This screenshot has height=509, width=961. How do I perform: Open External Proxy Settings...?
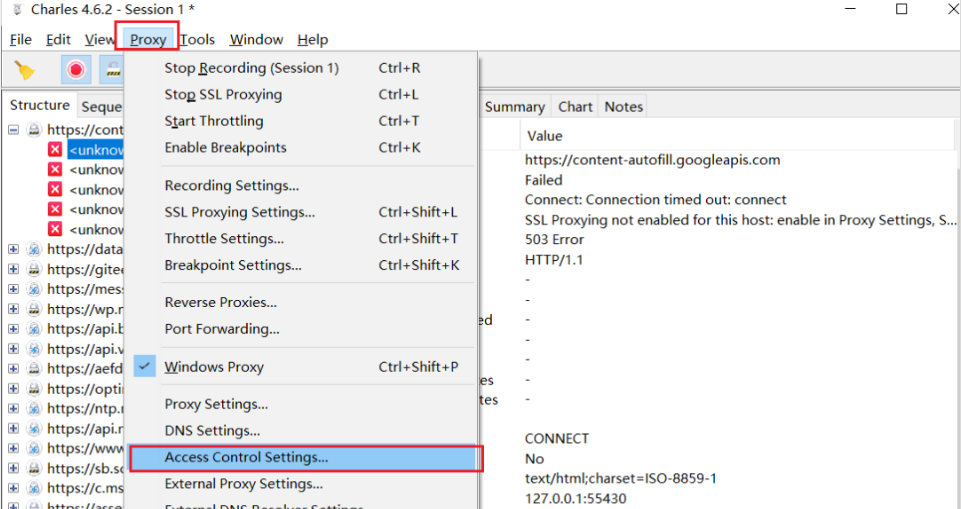point(300,484)
